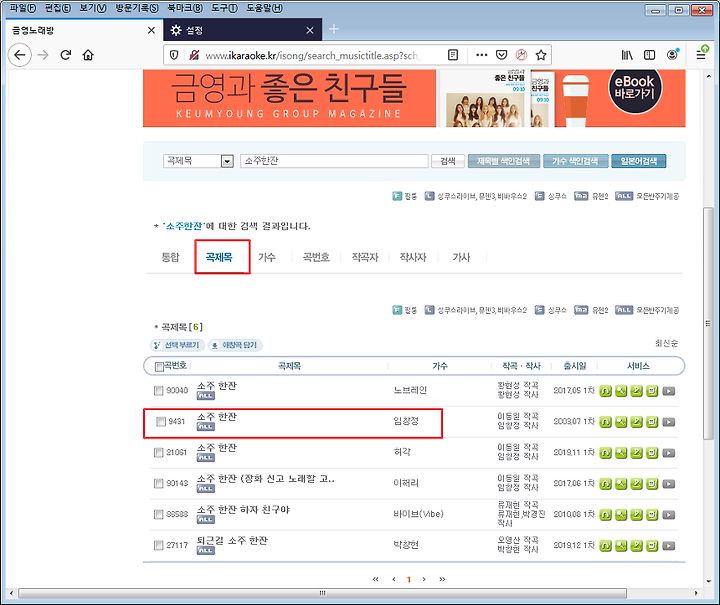
Task: Open the Firefox hamburger menu
Action: point(701,55)
